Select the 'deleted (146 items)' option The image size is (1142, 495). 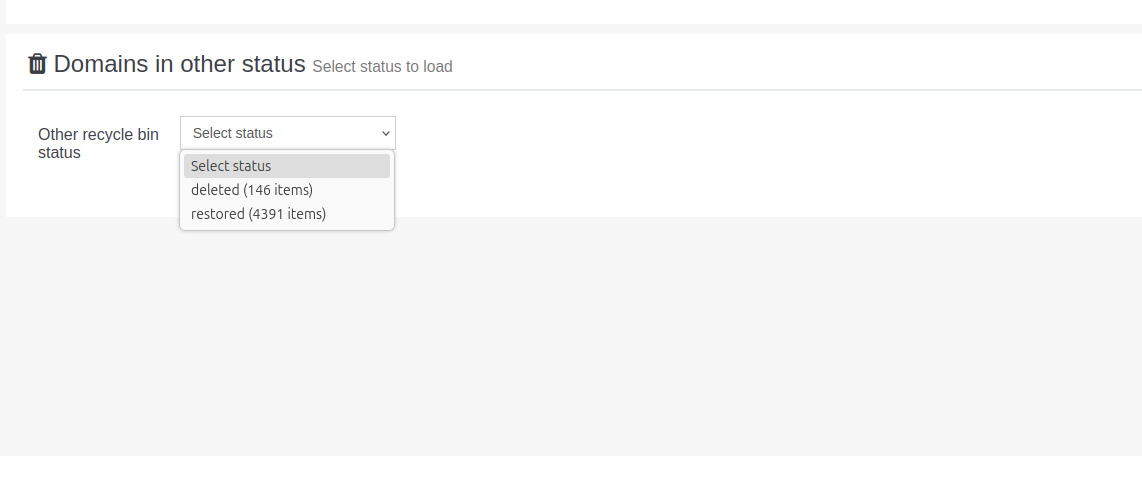252,190
